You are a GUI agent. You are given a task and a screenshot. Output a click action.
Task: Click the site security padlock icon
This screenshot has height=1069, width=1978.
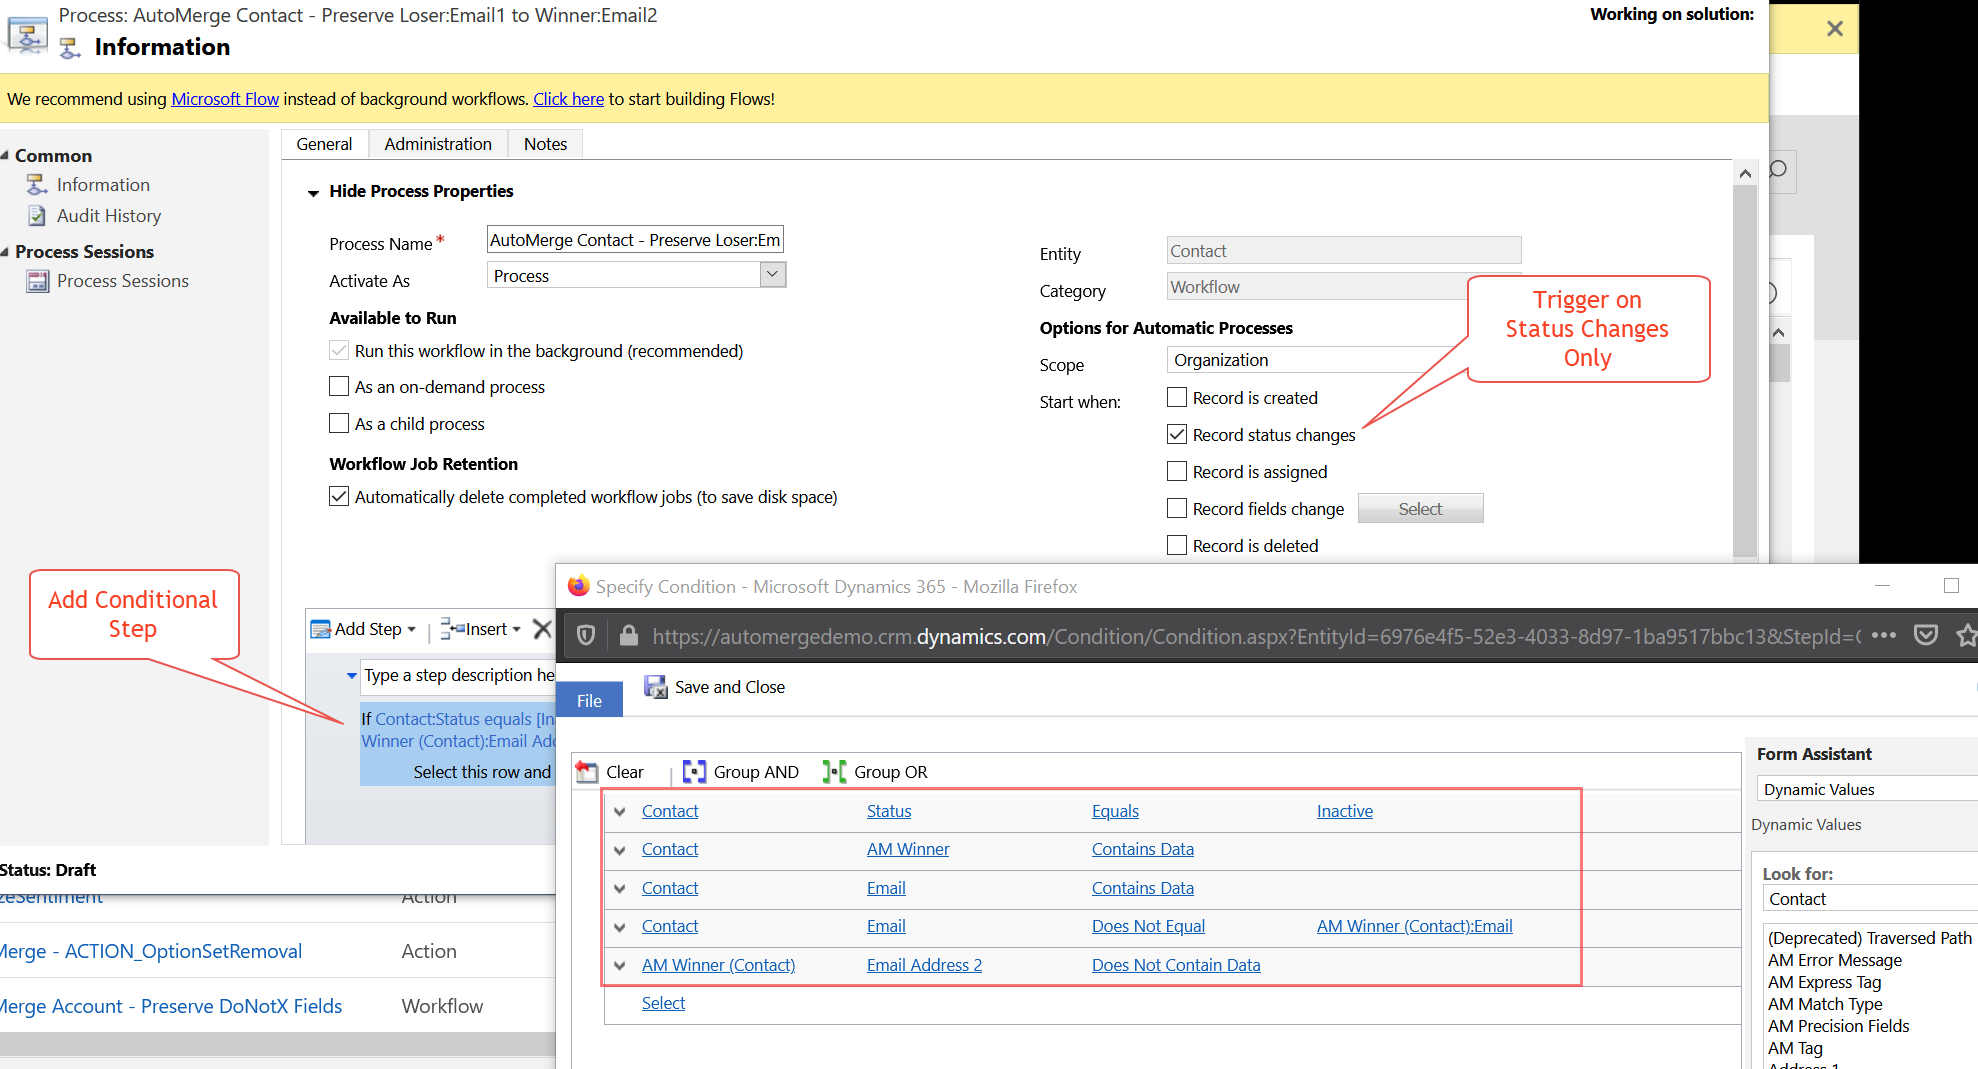(x=629, y=636)
